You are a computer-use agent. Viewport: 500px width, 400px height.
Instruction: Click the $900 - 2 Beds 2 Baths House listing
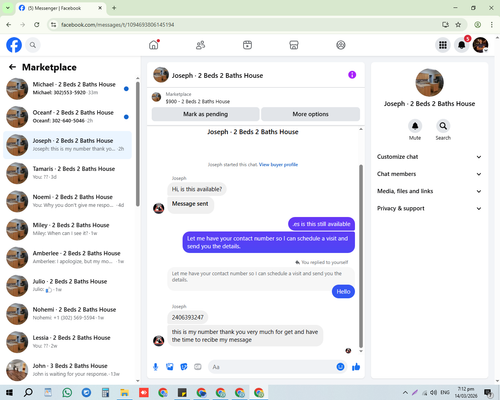click(x=198, y=101)
